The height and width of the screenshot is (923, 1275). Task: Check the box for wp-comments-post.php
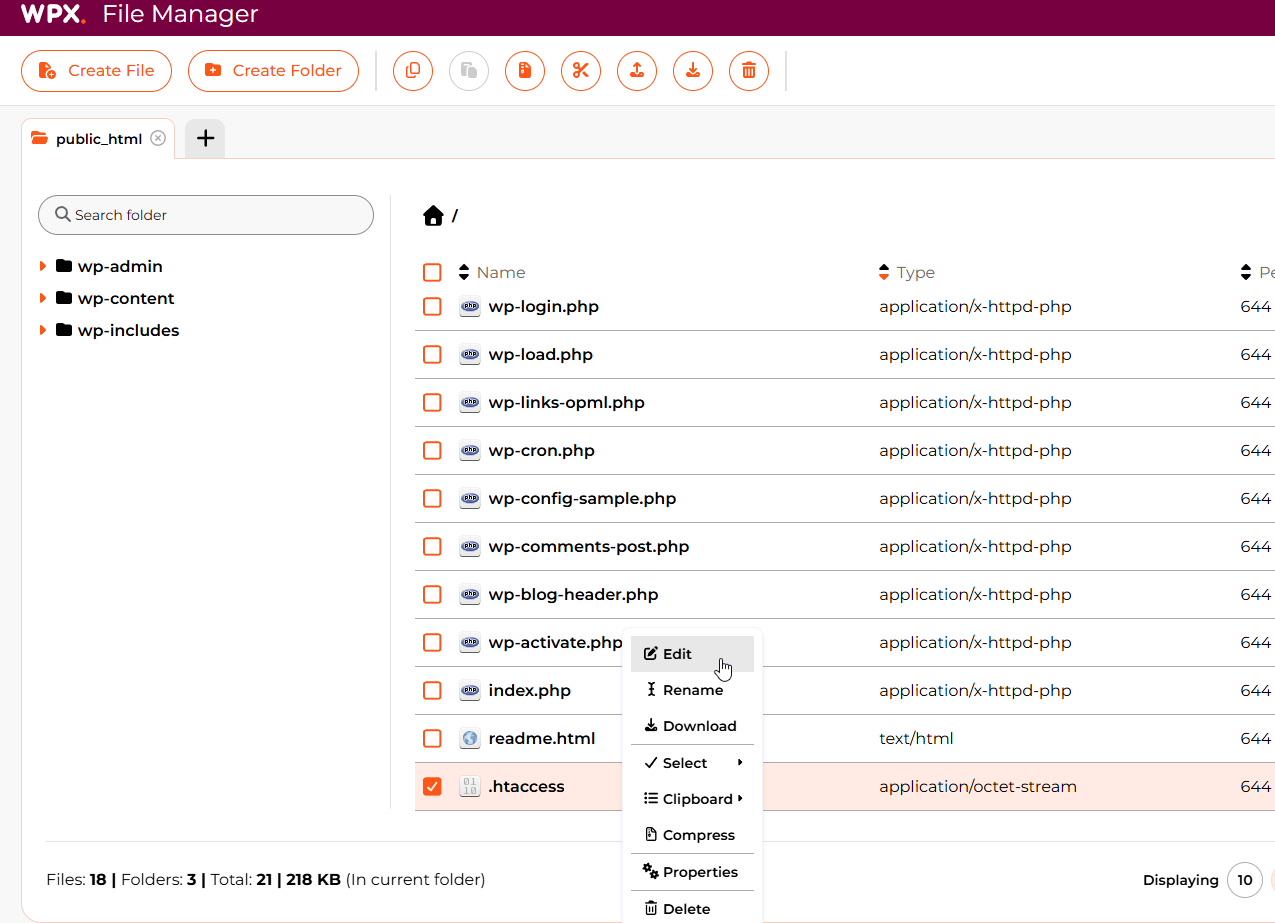click(x=432, y=547)
